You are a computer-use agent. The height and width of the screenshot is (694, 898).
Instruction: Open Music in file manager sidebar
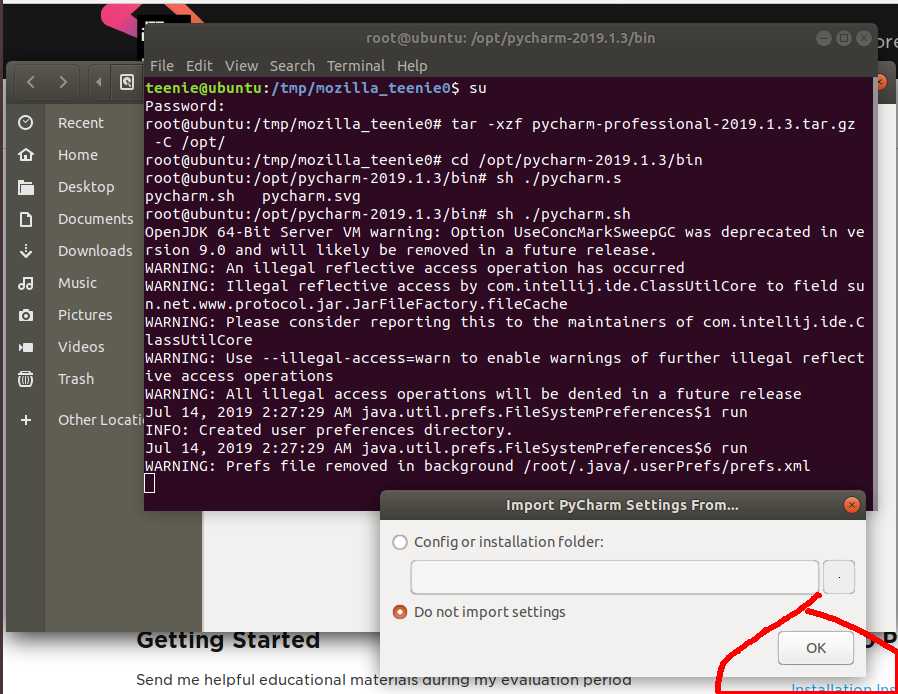(77, 283)
